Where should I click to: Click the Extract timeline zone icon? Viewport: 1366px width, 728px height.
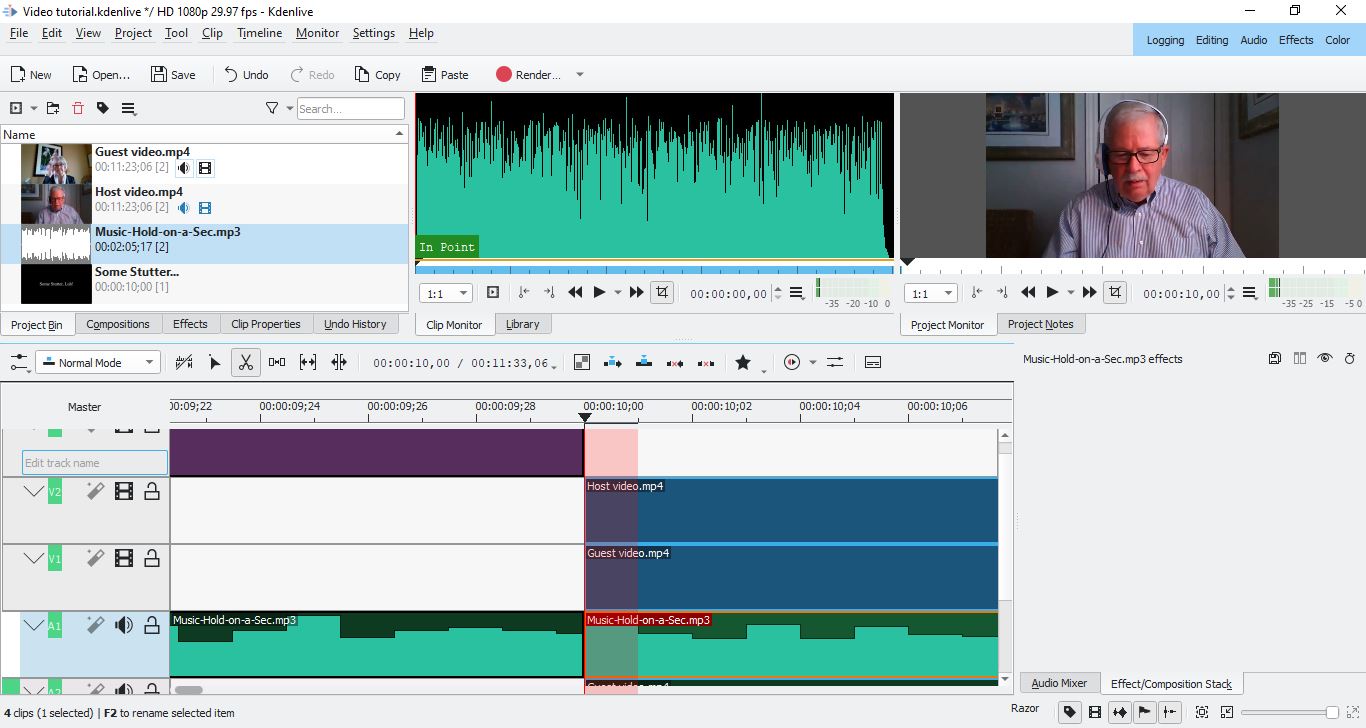point(675,362)
